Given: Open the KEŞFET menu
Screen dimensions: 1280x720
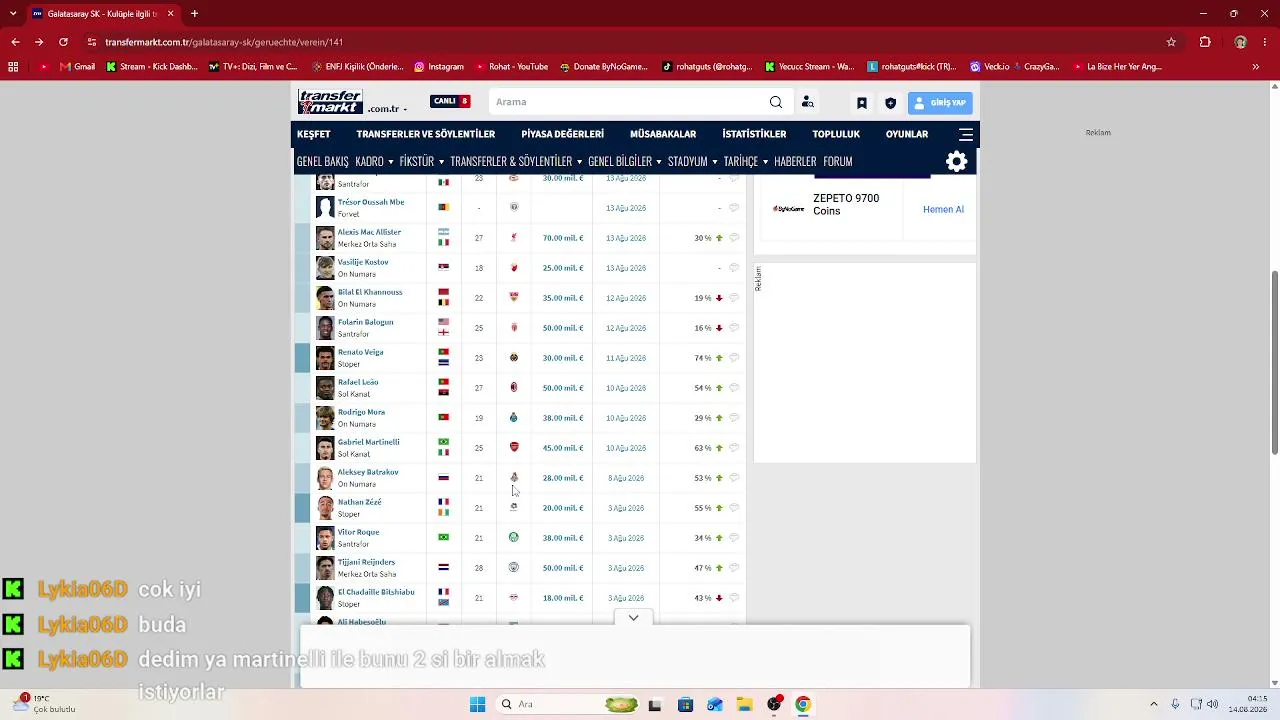Looking at the screenshot, I should (x=313, y=134).
